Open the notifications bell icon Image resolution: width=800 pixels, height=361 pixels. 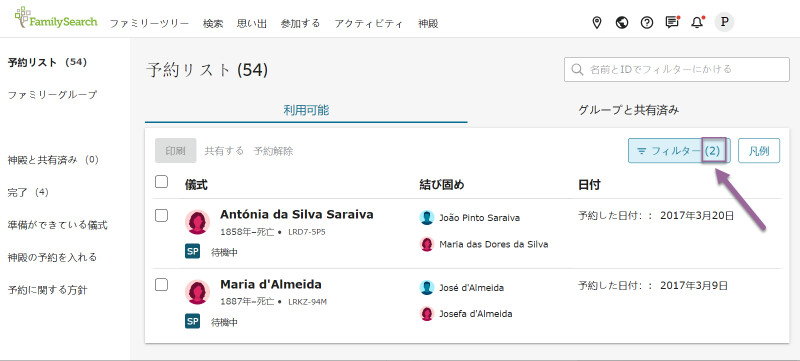pos(697,22)
